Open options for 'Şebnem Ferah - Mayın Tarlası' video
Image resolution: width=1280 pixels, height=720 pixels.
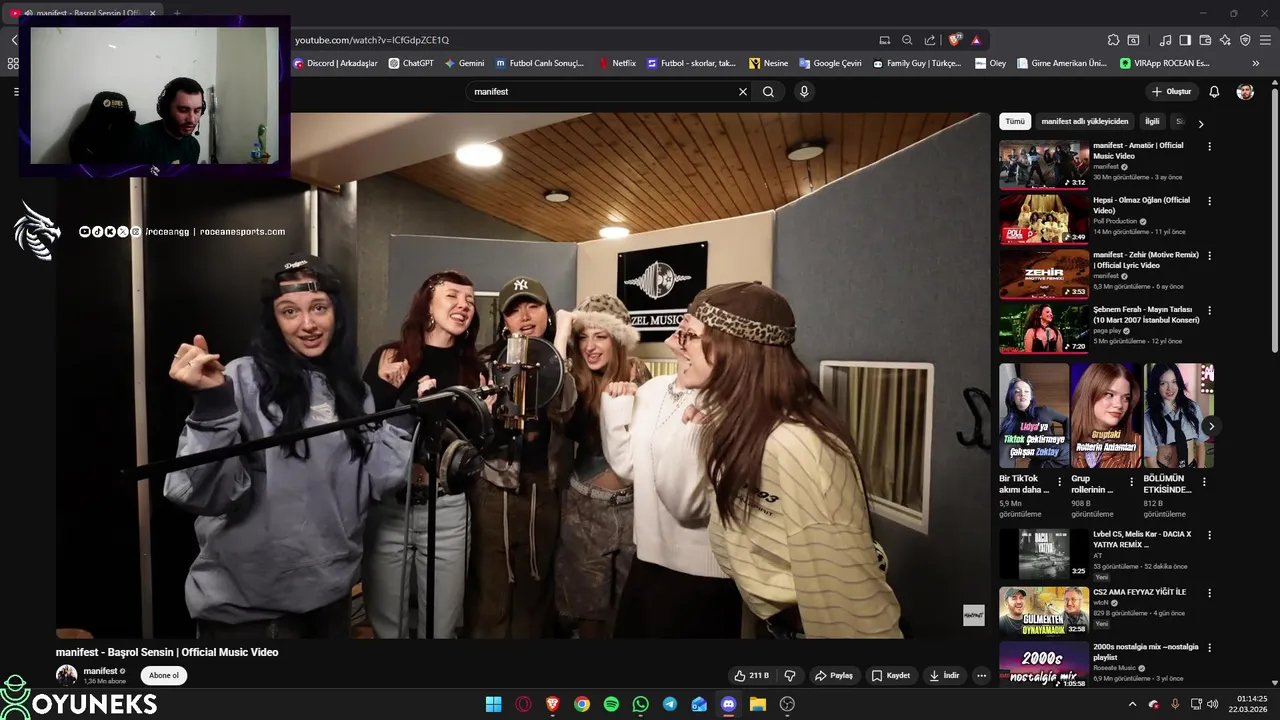1209,311
